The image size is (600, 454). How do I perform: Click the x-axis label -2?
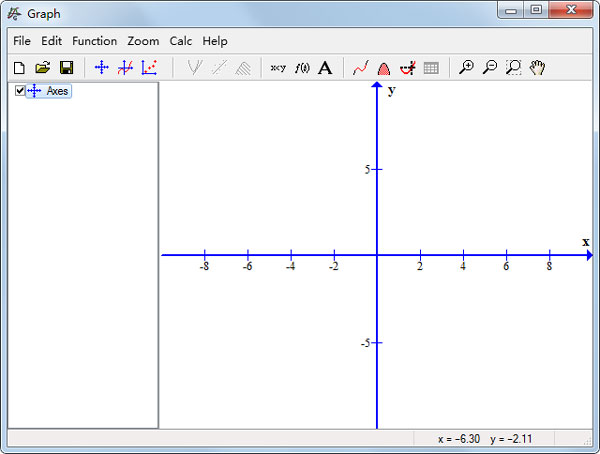click(334, 266)
